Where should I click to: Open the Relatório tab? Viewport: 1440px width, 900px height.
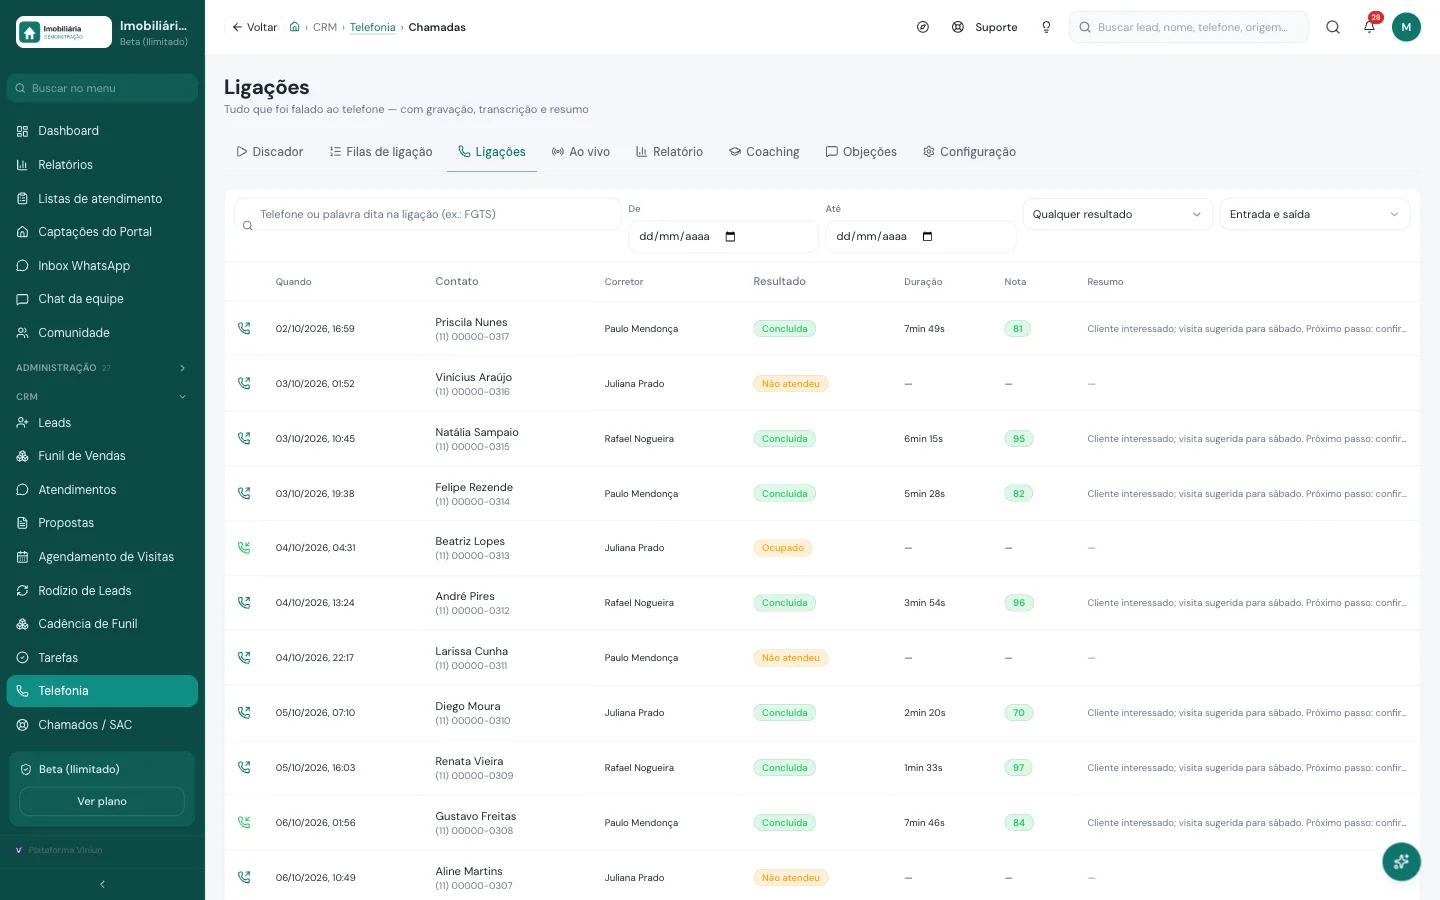tap(670, 152)
